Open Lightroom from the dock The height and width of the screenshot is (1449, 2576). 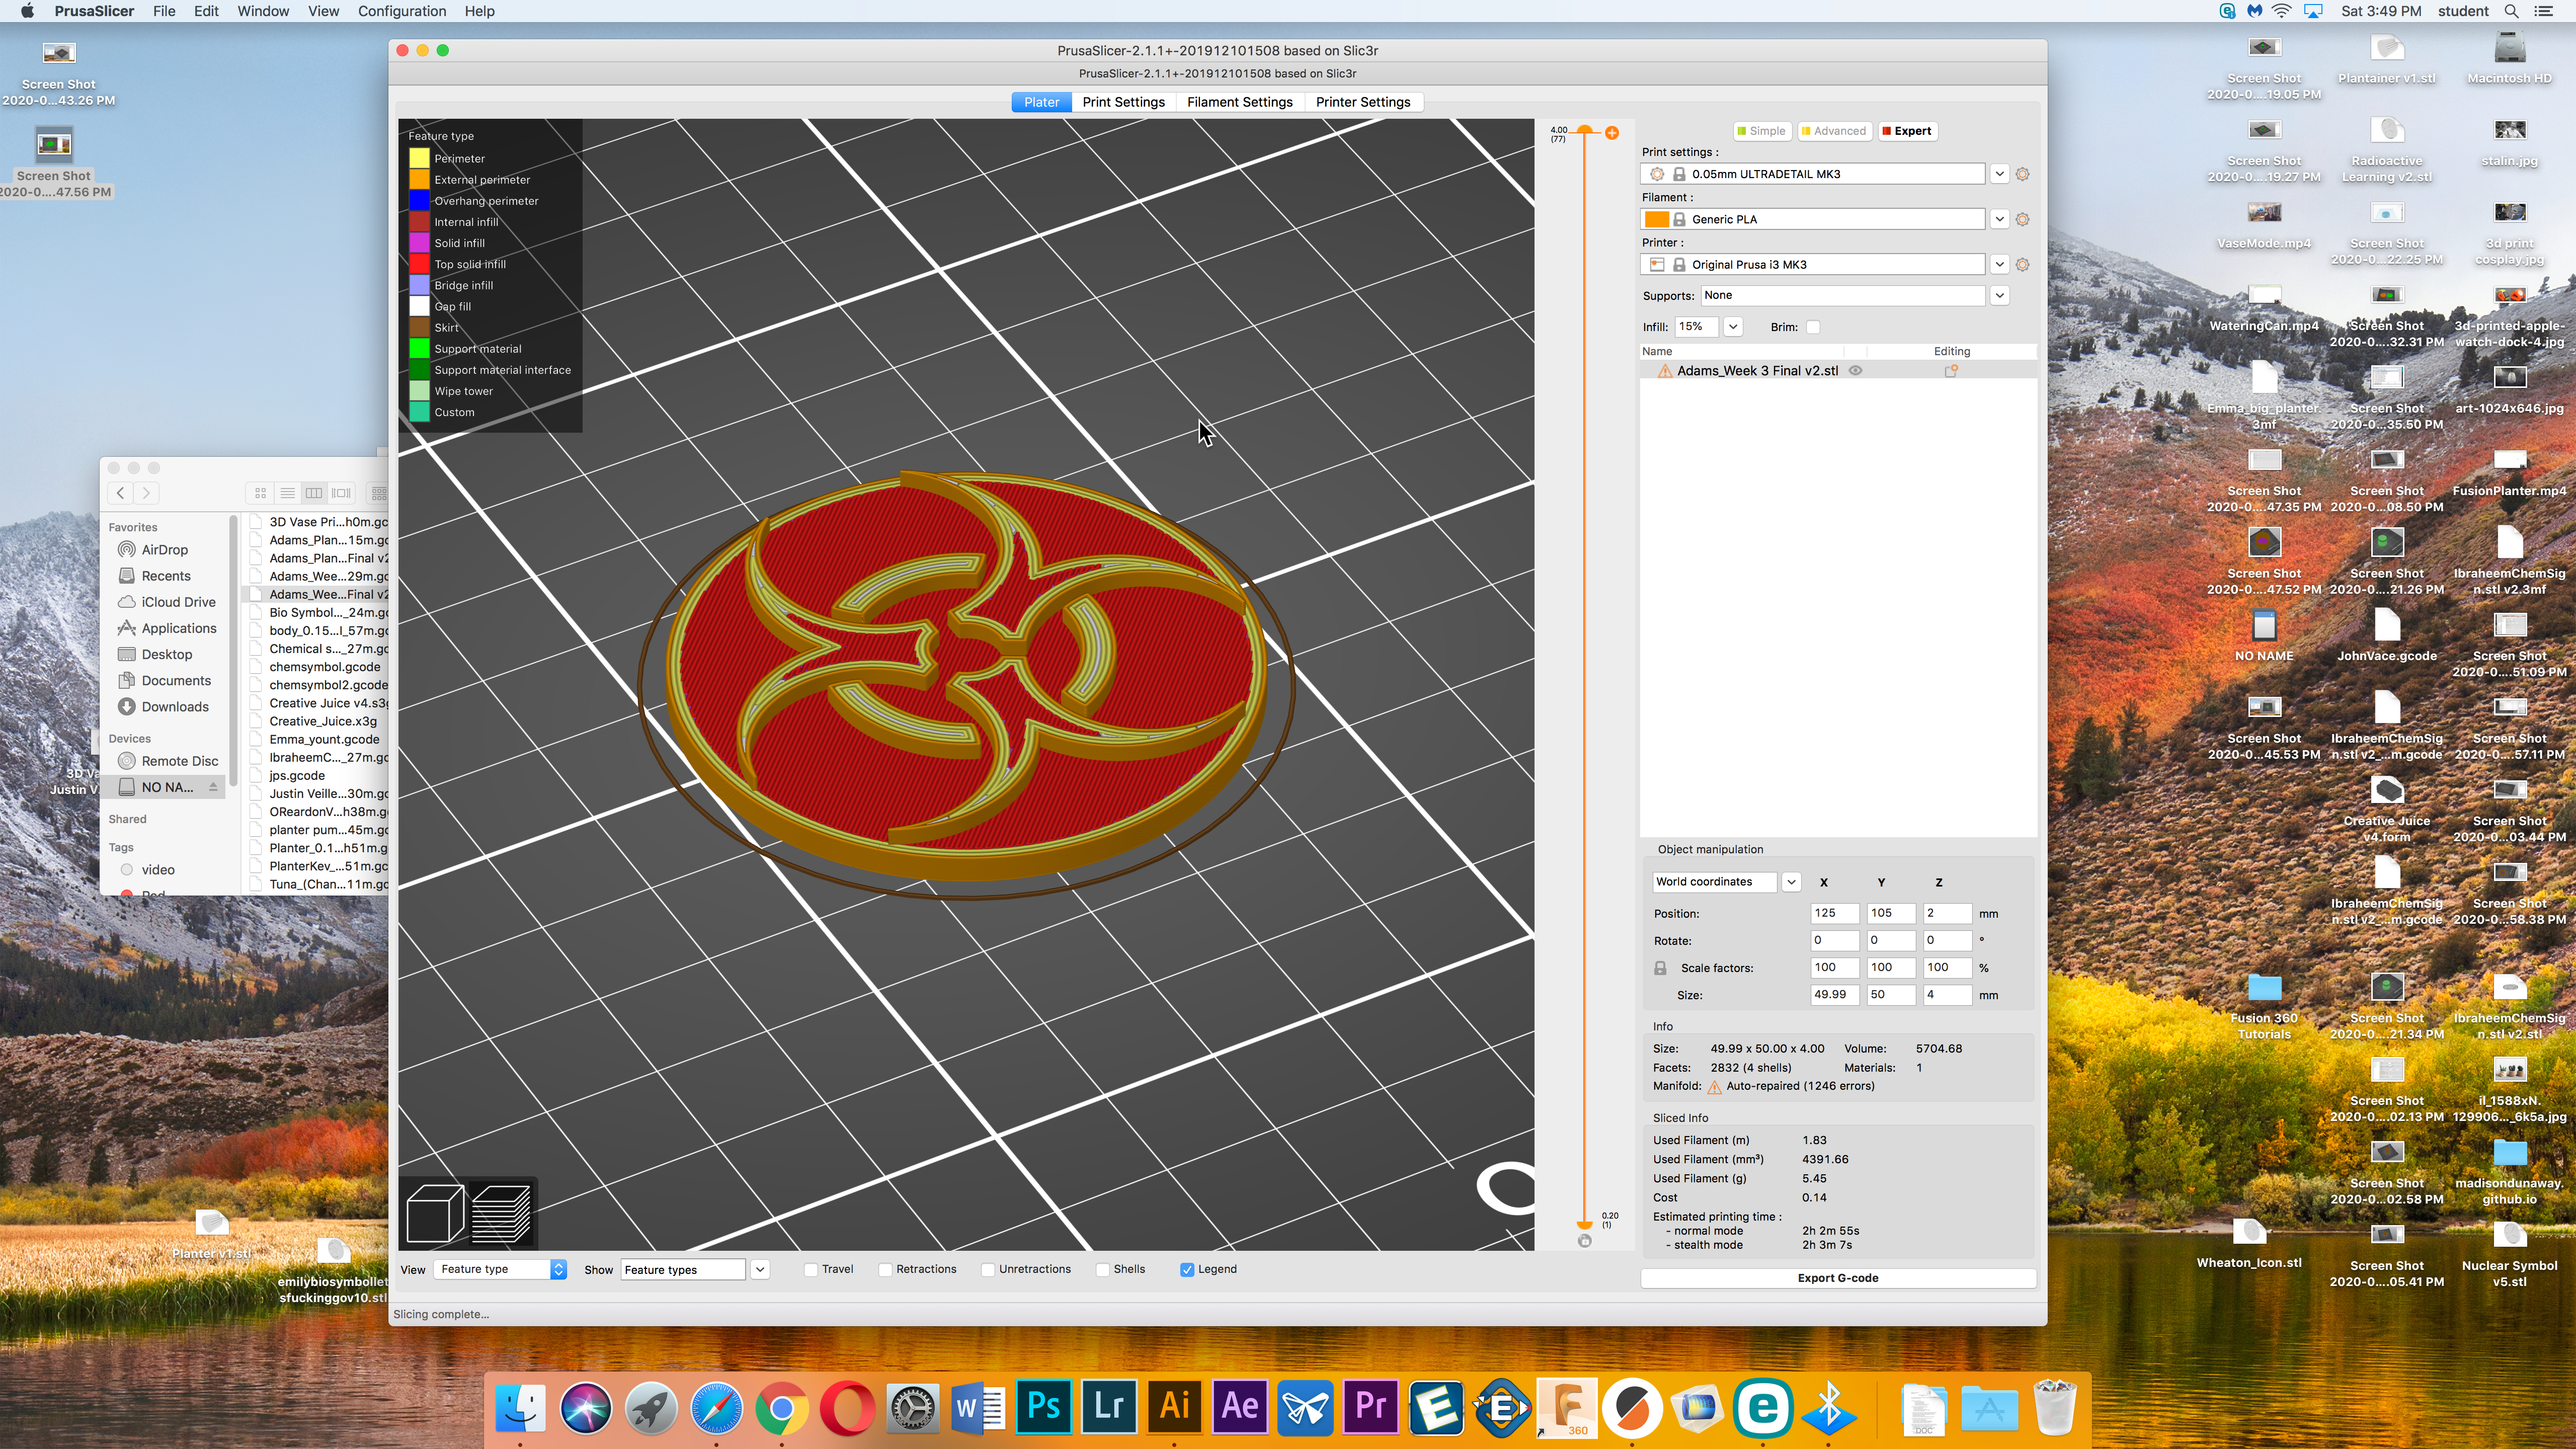(1109, 1408)
